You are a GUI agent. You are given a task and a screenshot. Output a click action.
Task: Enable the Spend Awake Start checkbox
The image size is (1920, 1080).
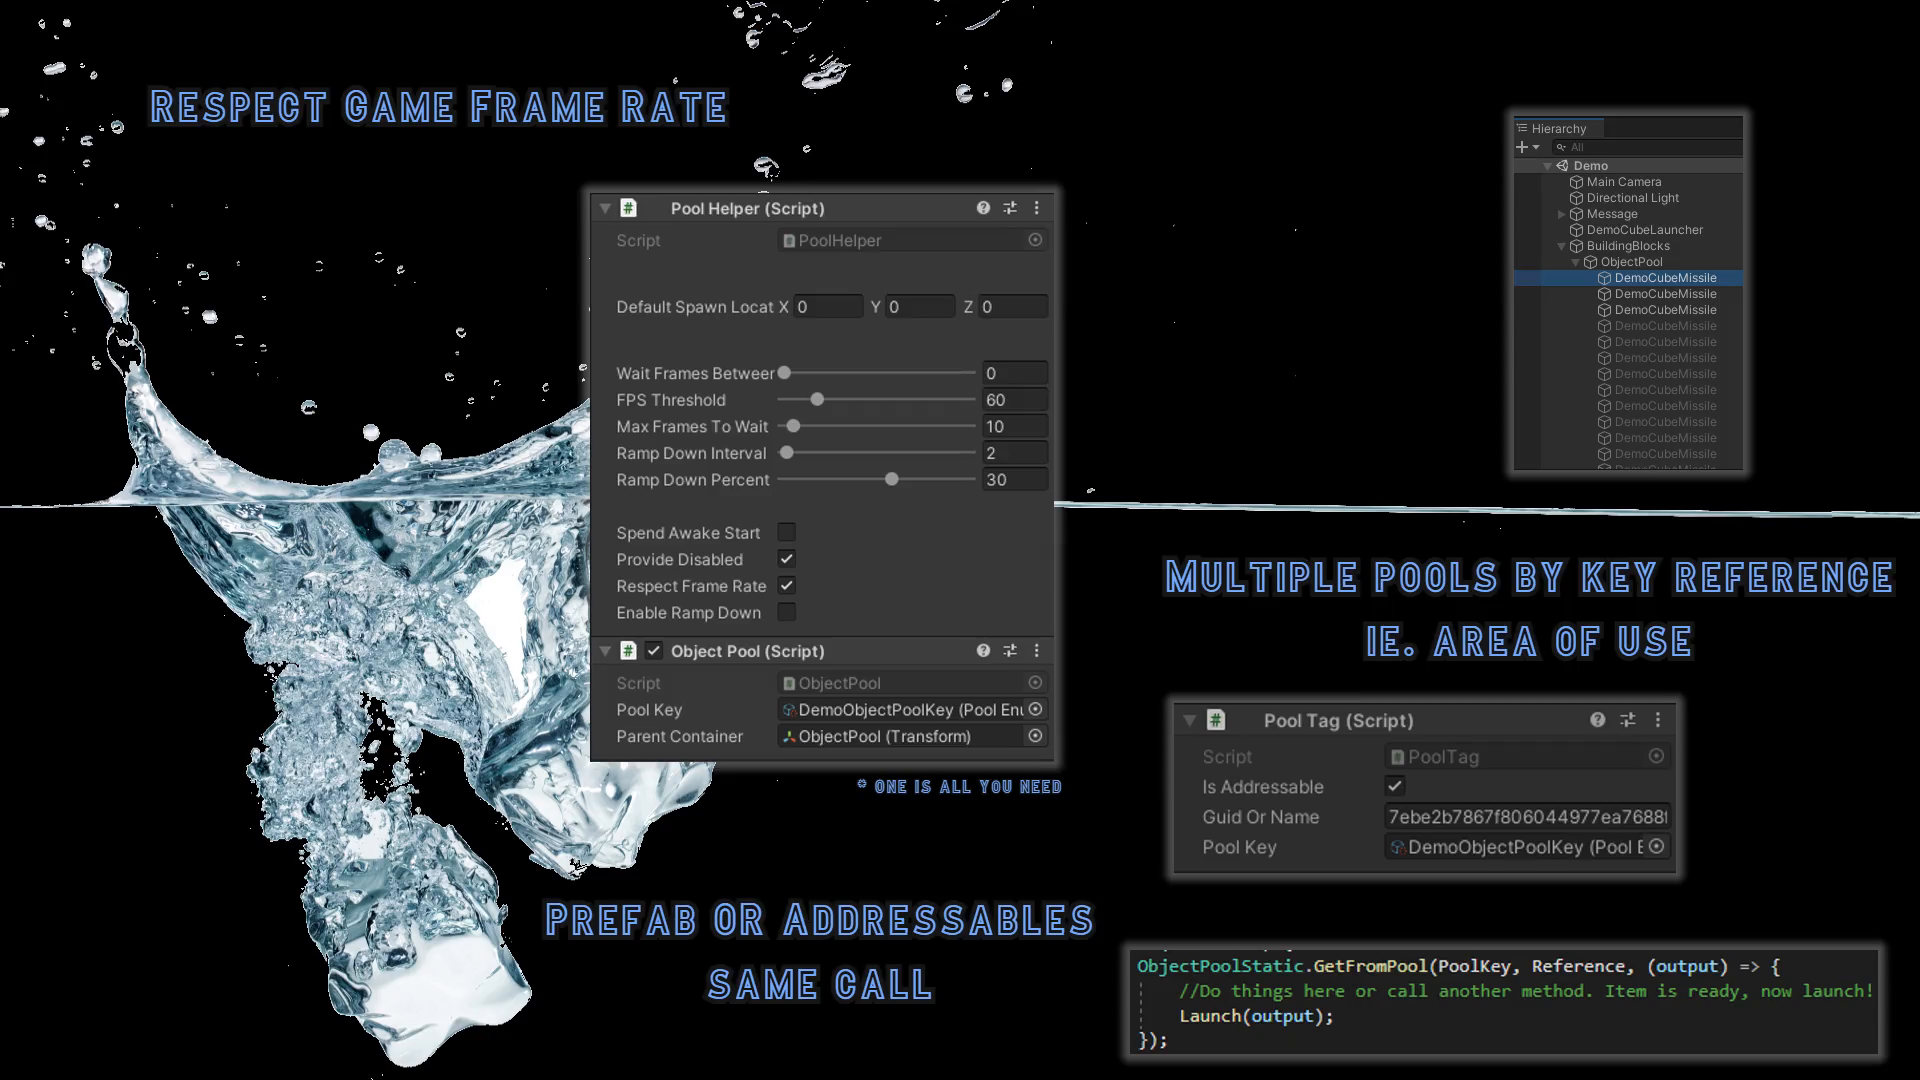[x=787, y=533]
